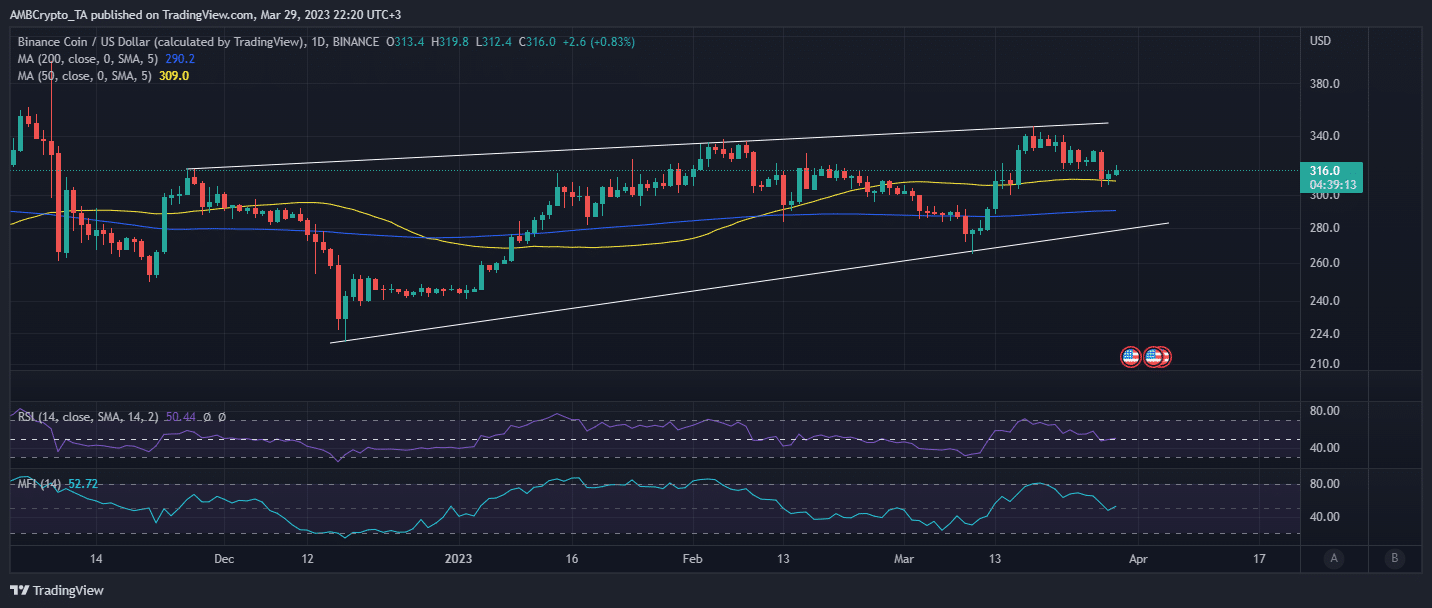The height and width of the screenshot is (608, 1432).
Task: Click the blue 290.2 MA value
Action: click(x=178, y=58)
